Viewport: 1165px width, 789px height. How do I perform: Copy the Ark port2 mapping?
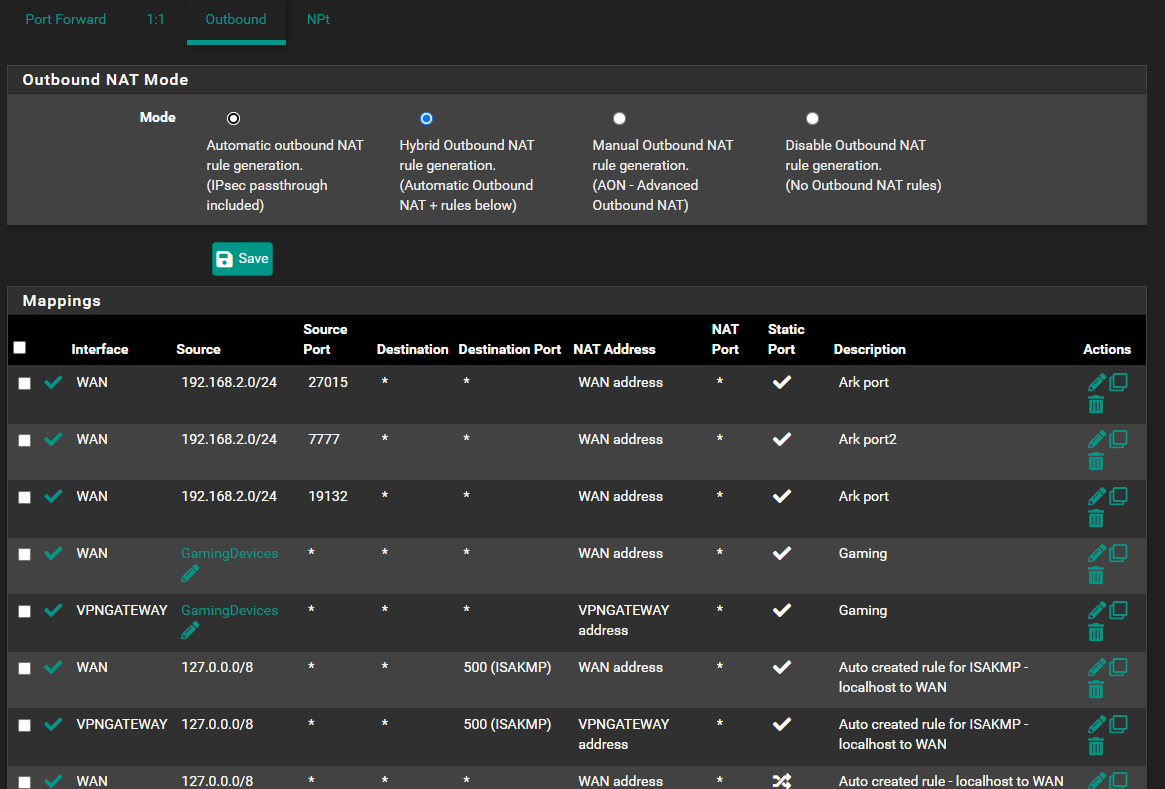[1118, 439]
